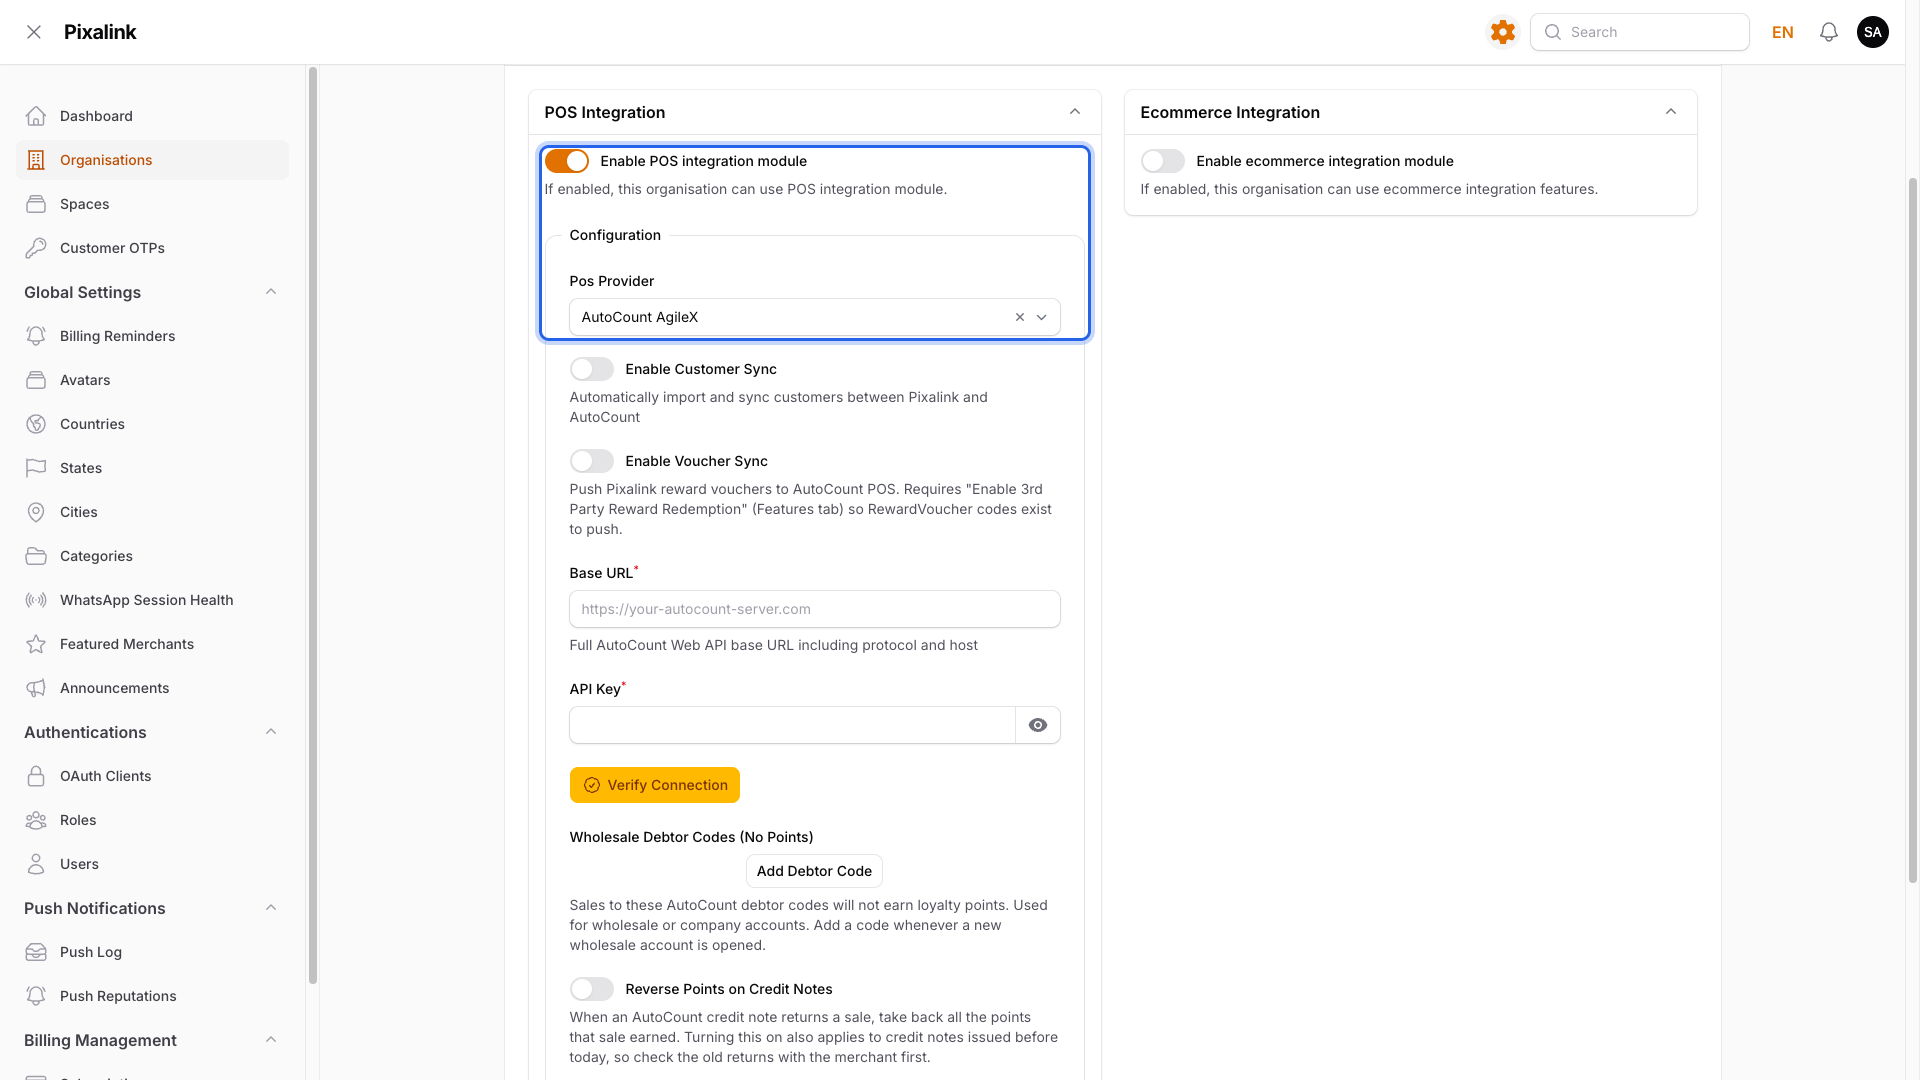
Task: Show the API Key using eye icon
Action: coord(1038,725)
